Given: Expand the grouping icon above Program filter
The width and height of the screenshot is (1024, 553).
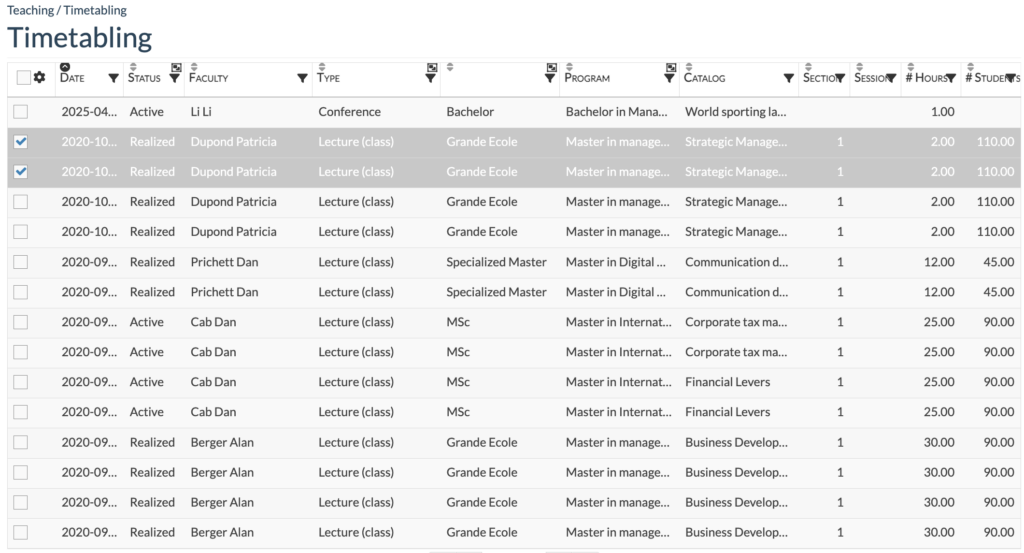Looking at the screenshot, I should point(671,67).
